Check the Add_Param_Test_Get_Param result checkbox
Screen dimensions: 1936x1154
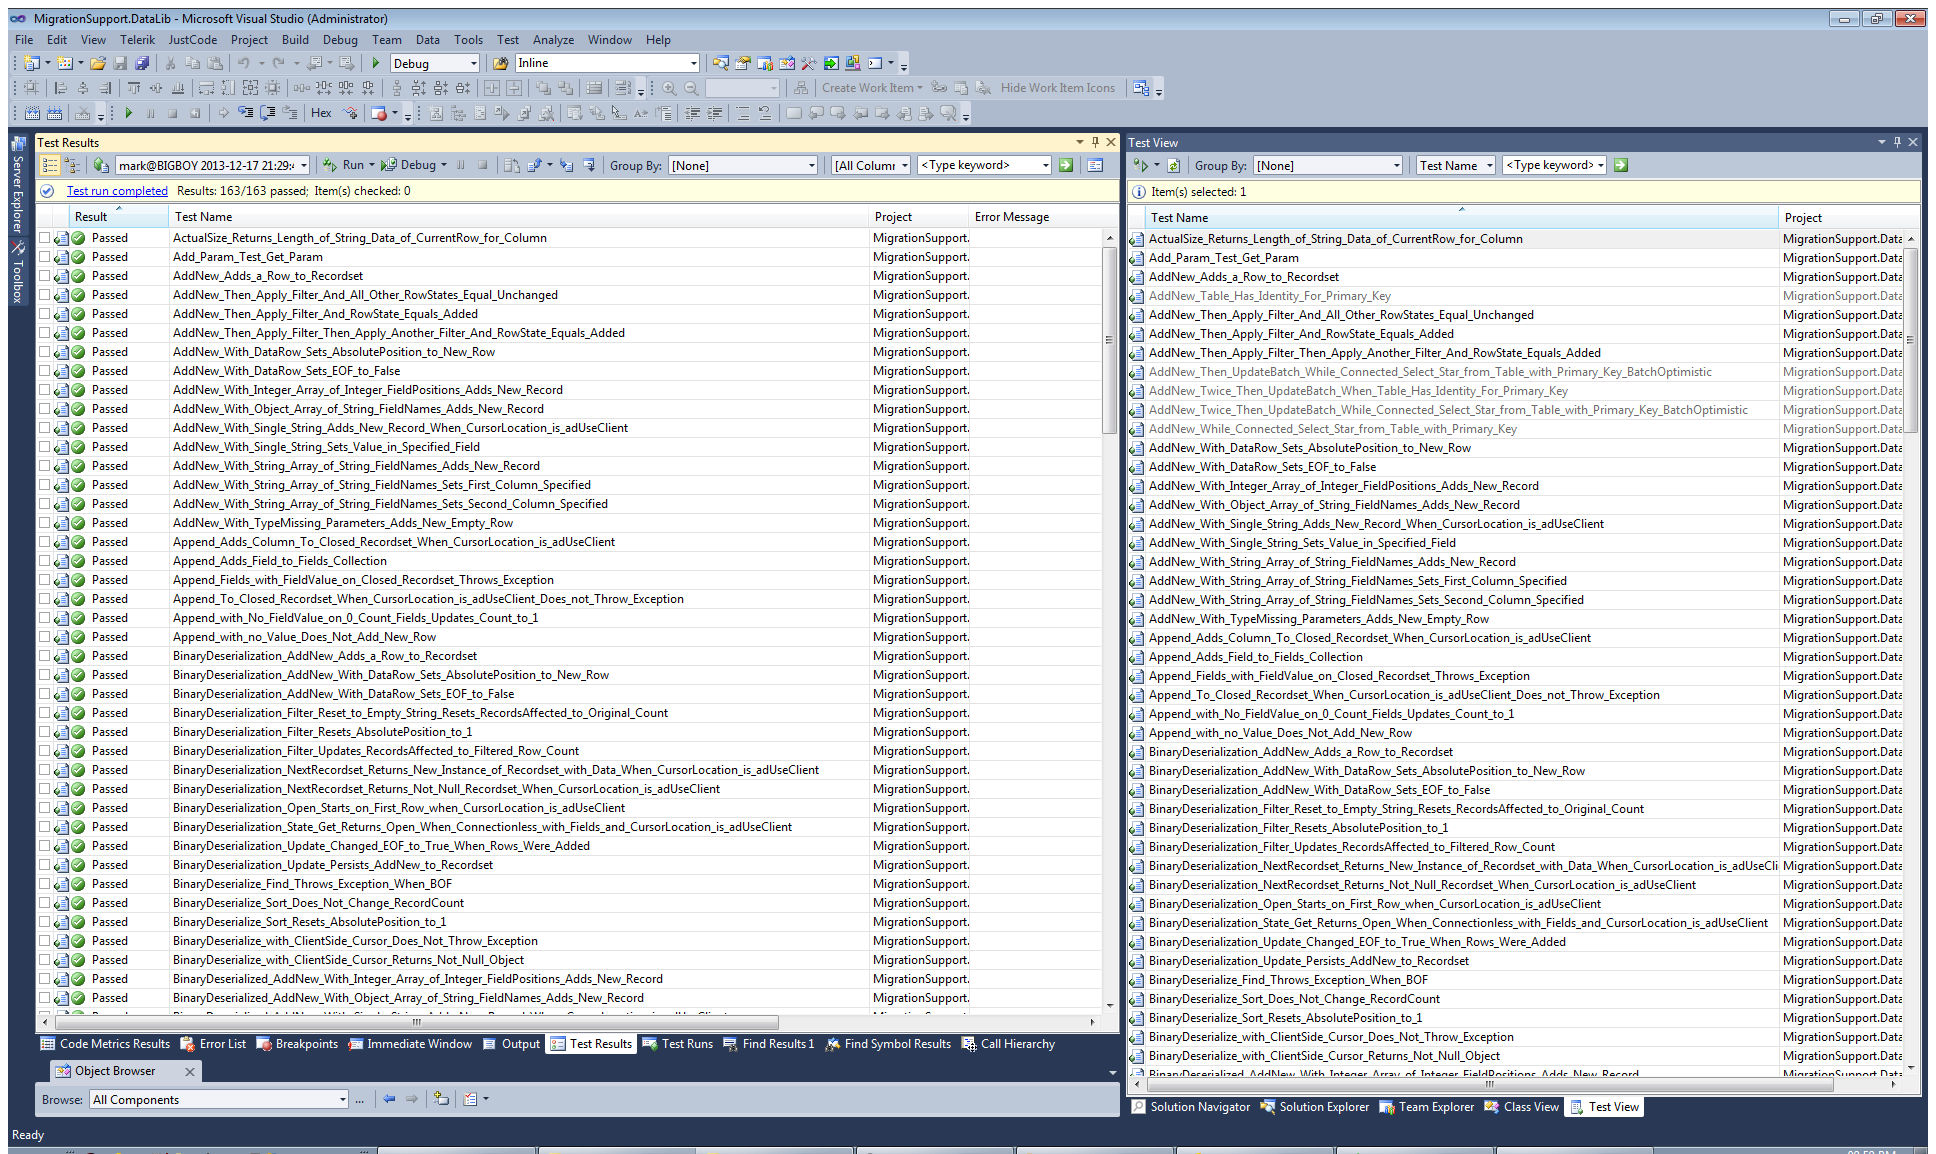coord(44,257)
